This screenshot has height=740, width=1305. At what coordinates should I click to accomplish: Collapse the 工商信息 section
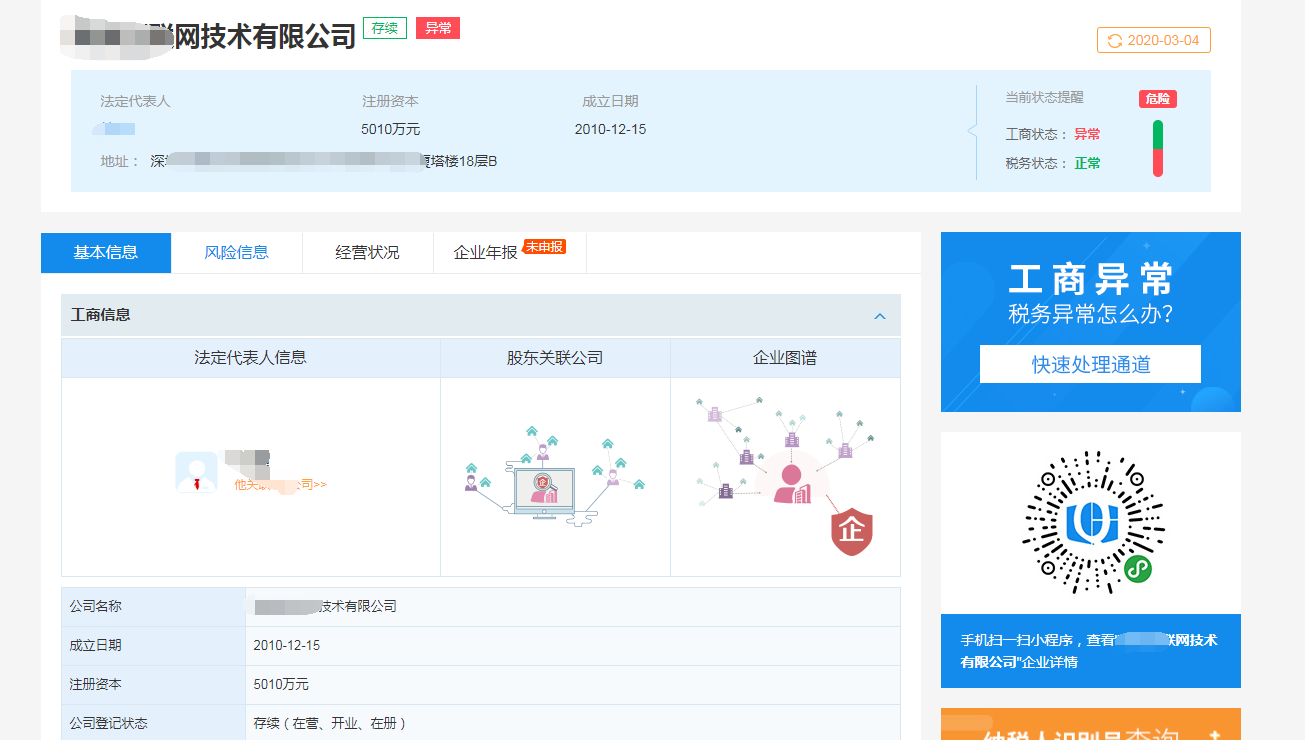click(x=880, y=316)
